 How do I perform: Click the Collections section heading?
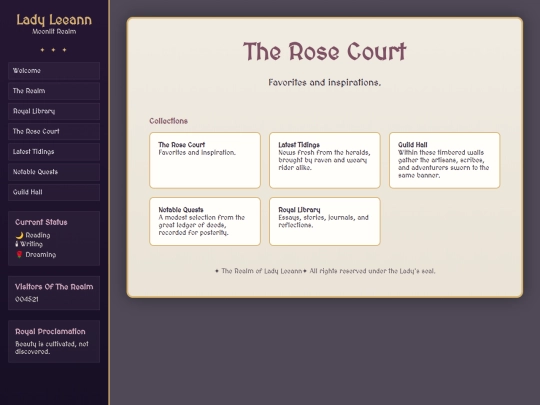click(x=168, y=121)
